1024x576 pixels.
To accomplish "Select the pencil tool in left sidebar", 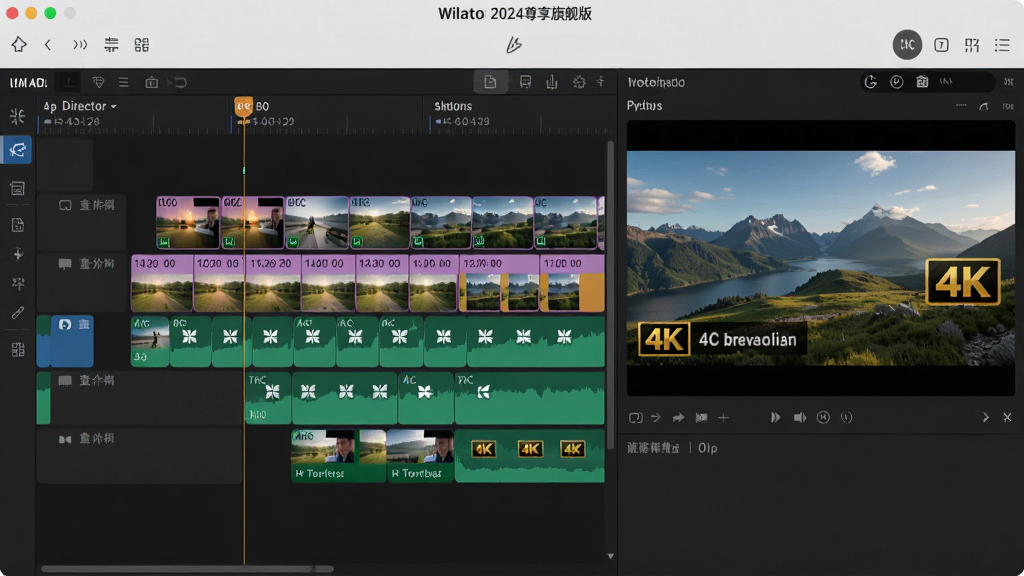I will pyautogui.click(x=18, y=313).
